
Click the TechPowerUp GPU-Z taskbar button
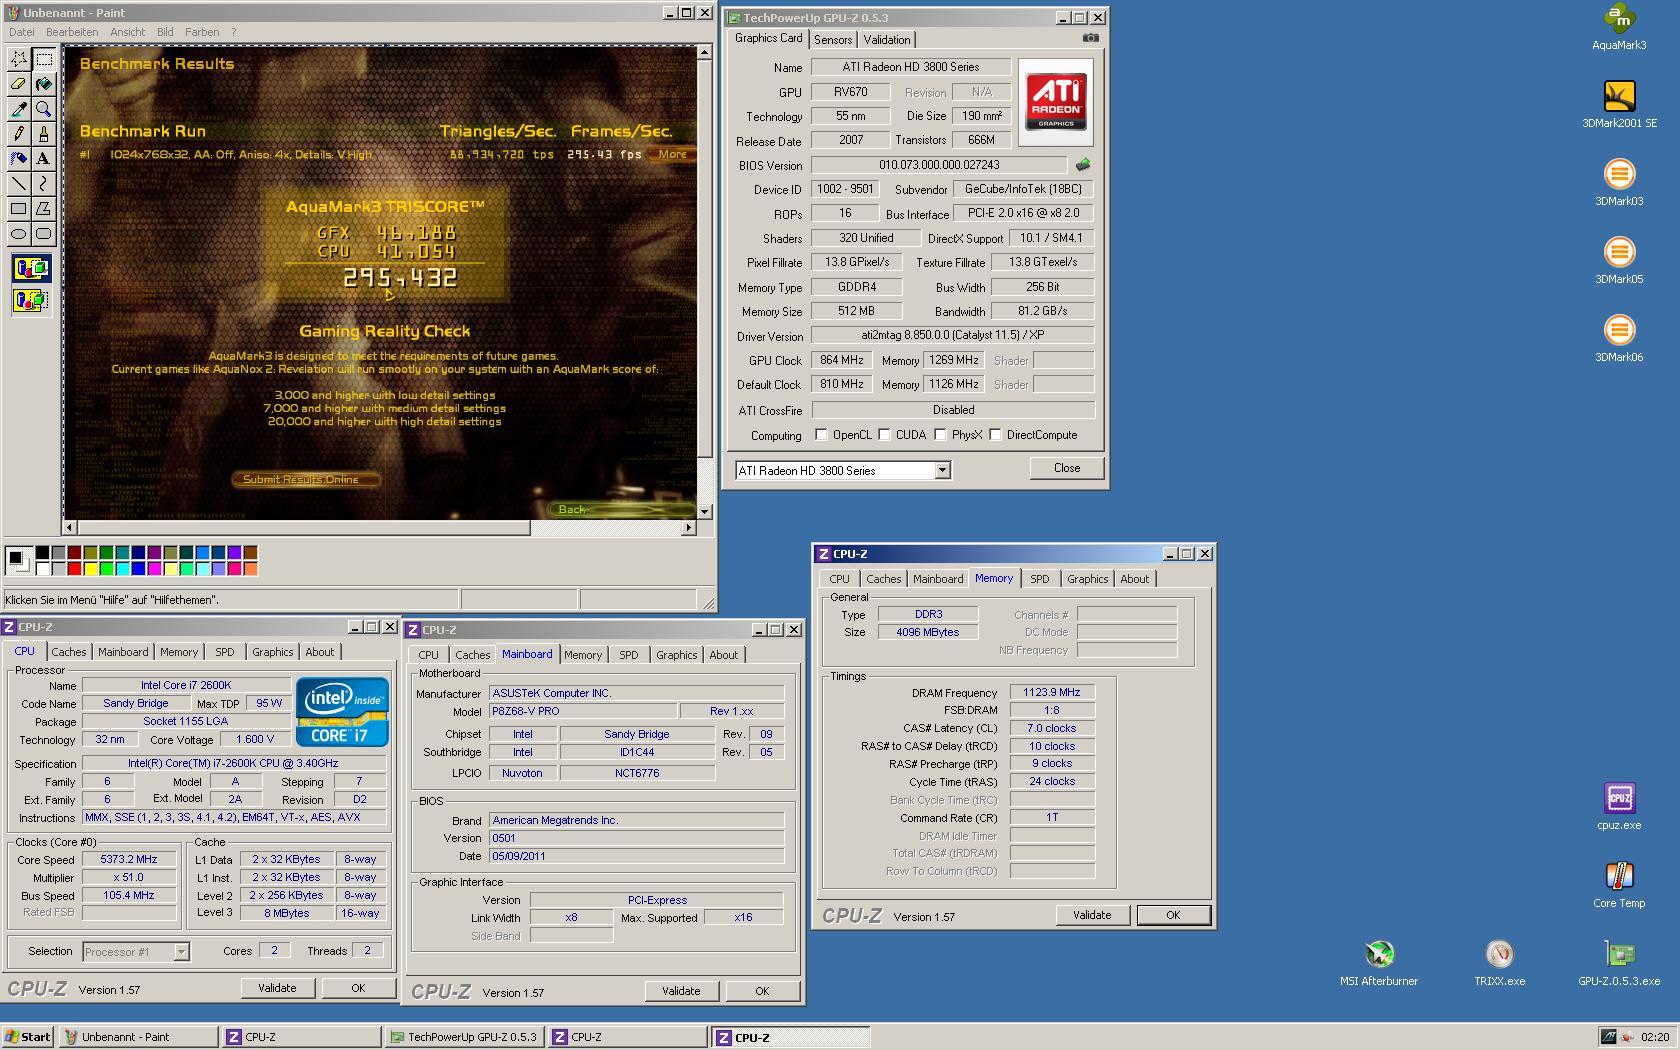click(464, 1037)
